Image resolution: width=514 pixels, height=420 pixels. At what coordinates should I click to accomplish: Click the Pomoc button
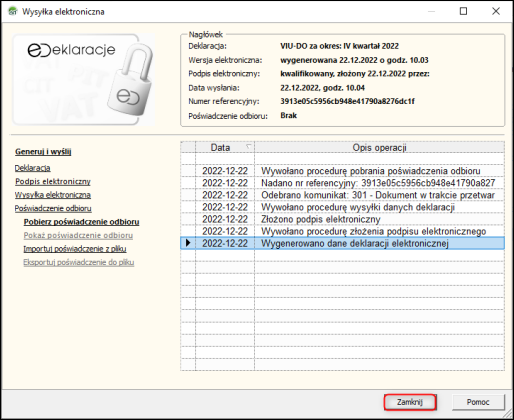coord(478,402)
